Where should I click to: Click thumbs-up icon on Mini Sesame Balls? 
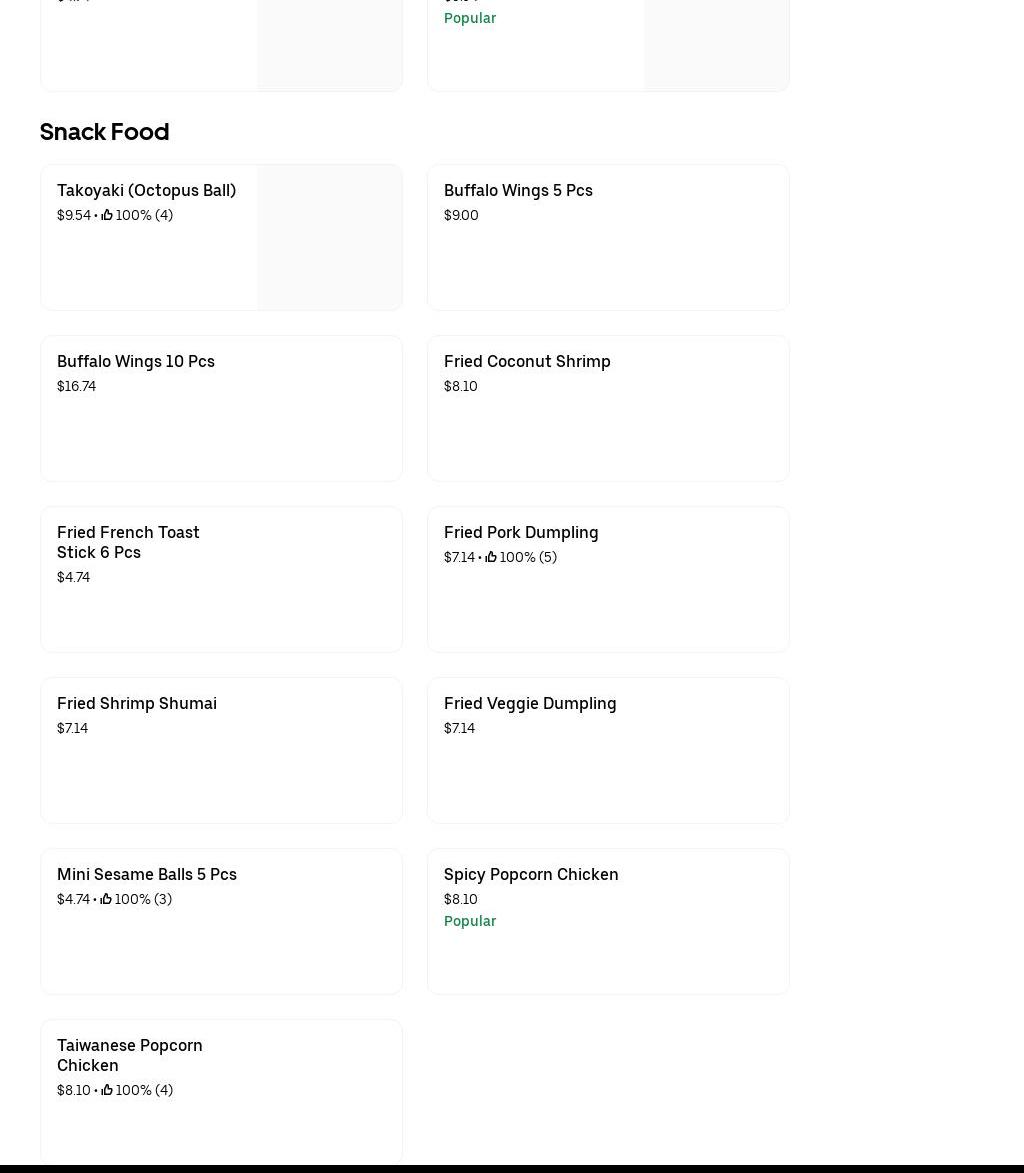tap(106, 899)
